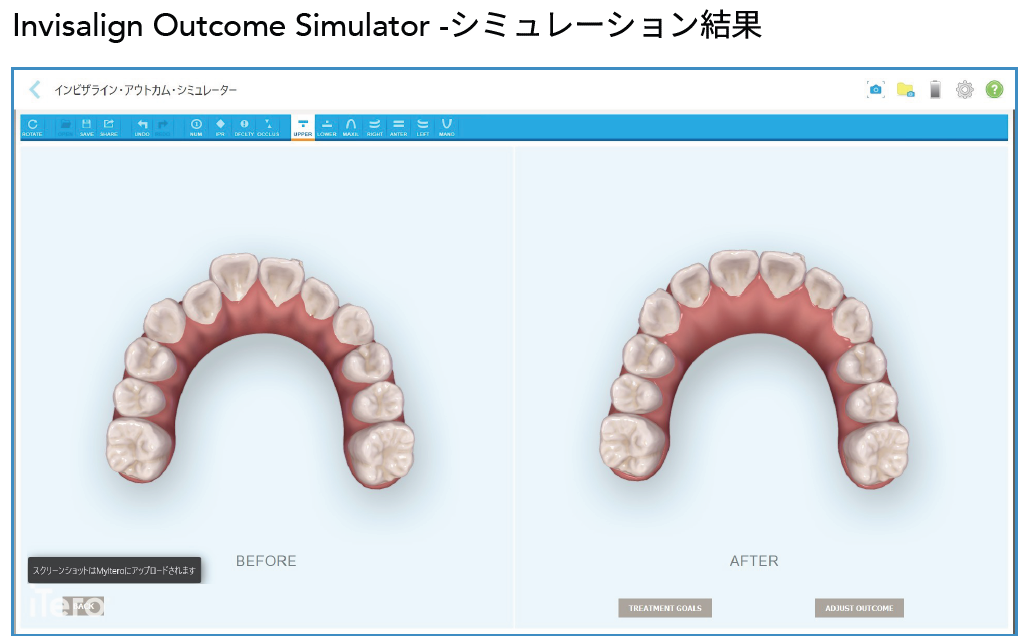Click the TREATMENT GOALS button
The height and width of the screenshot is (638, 1029).
[665, 608]
